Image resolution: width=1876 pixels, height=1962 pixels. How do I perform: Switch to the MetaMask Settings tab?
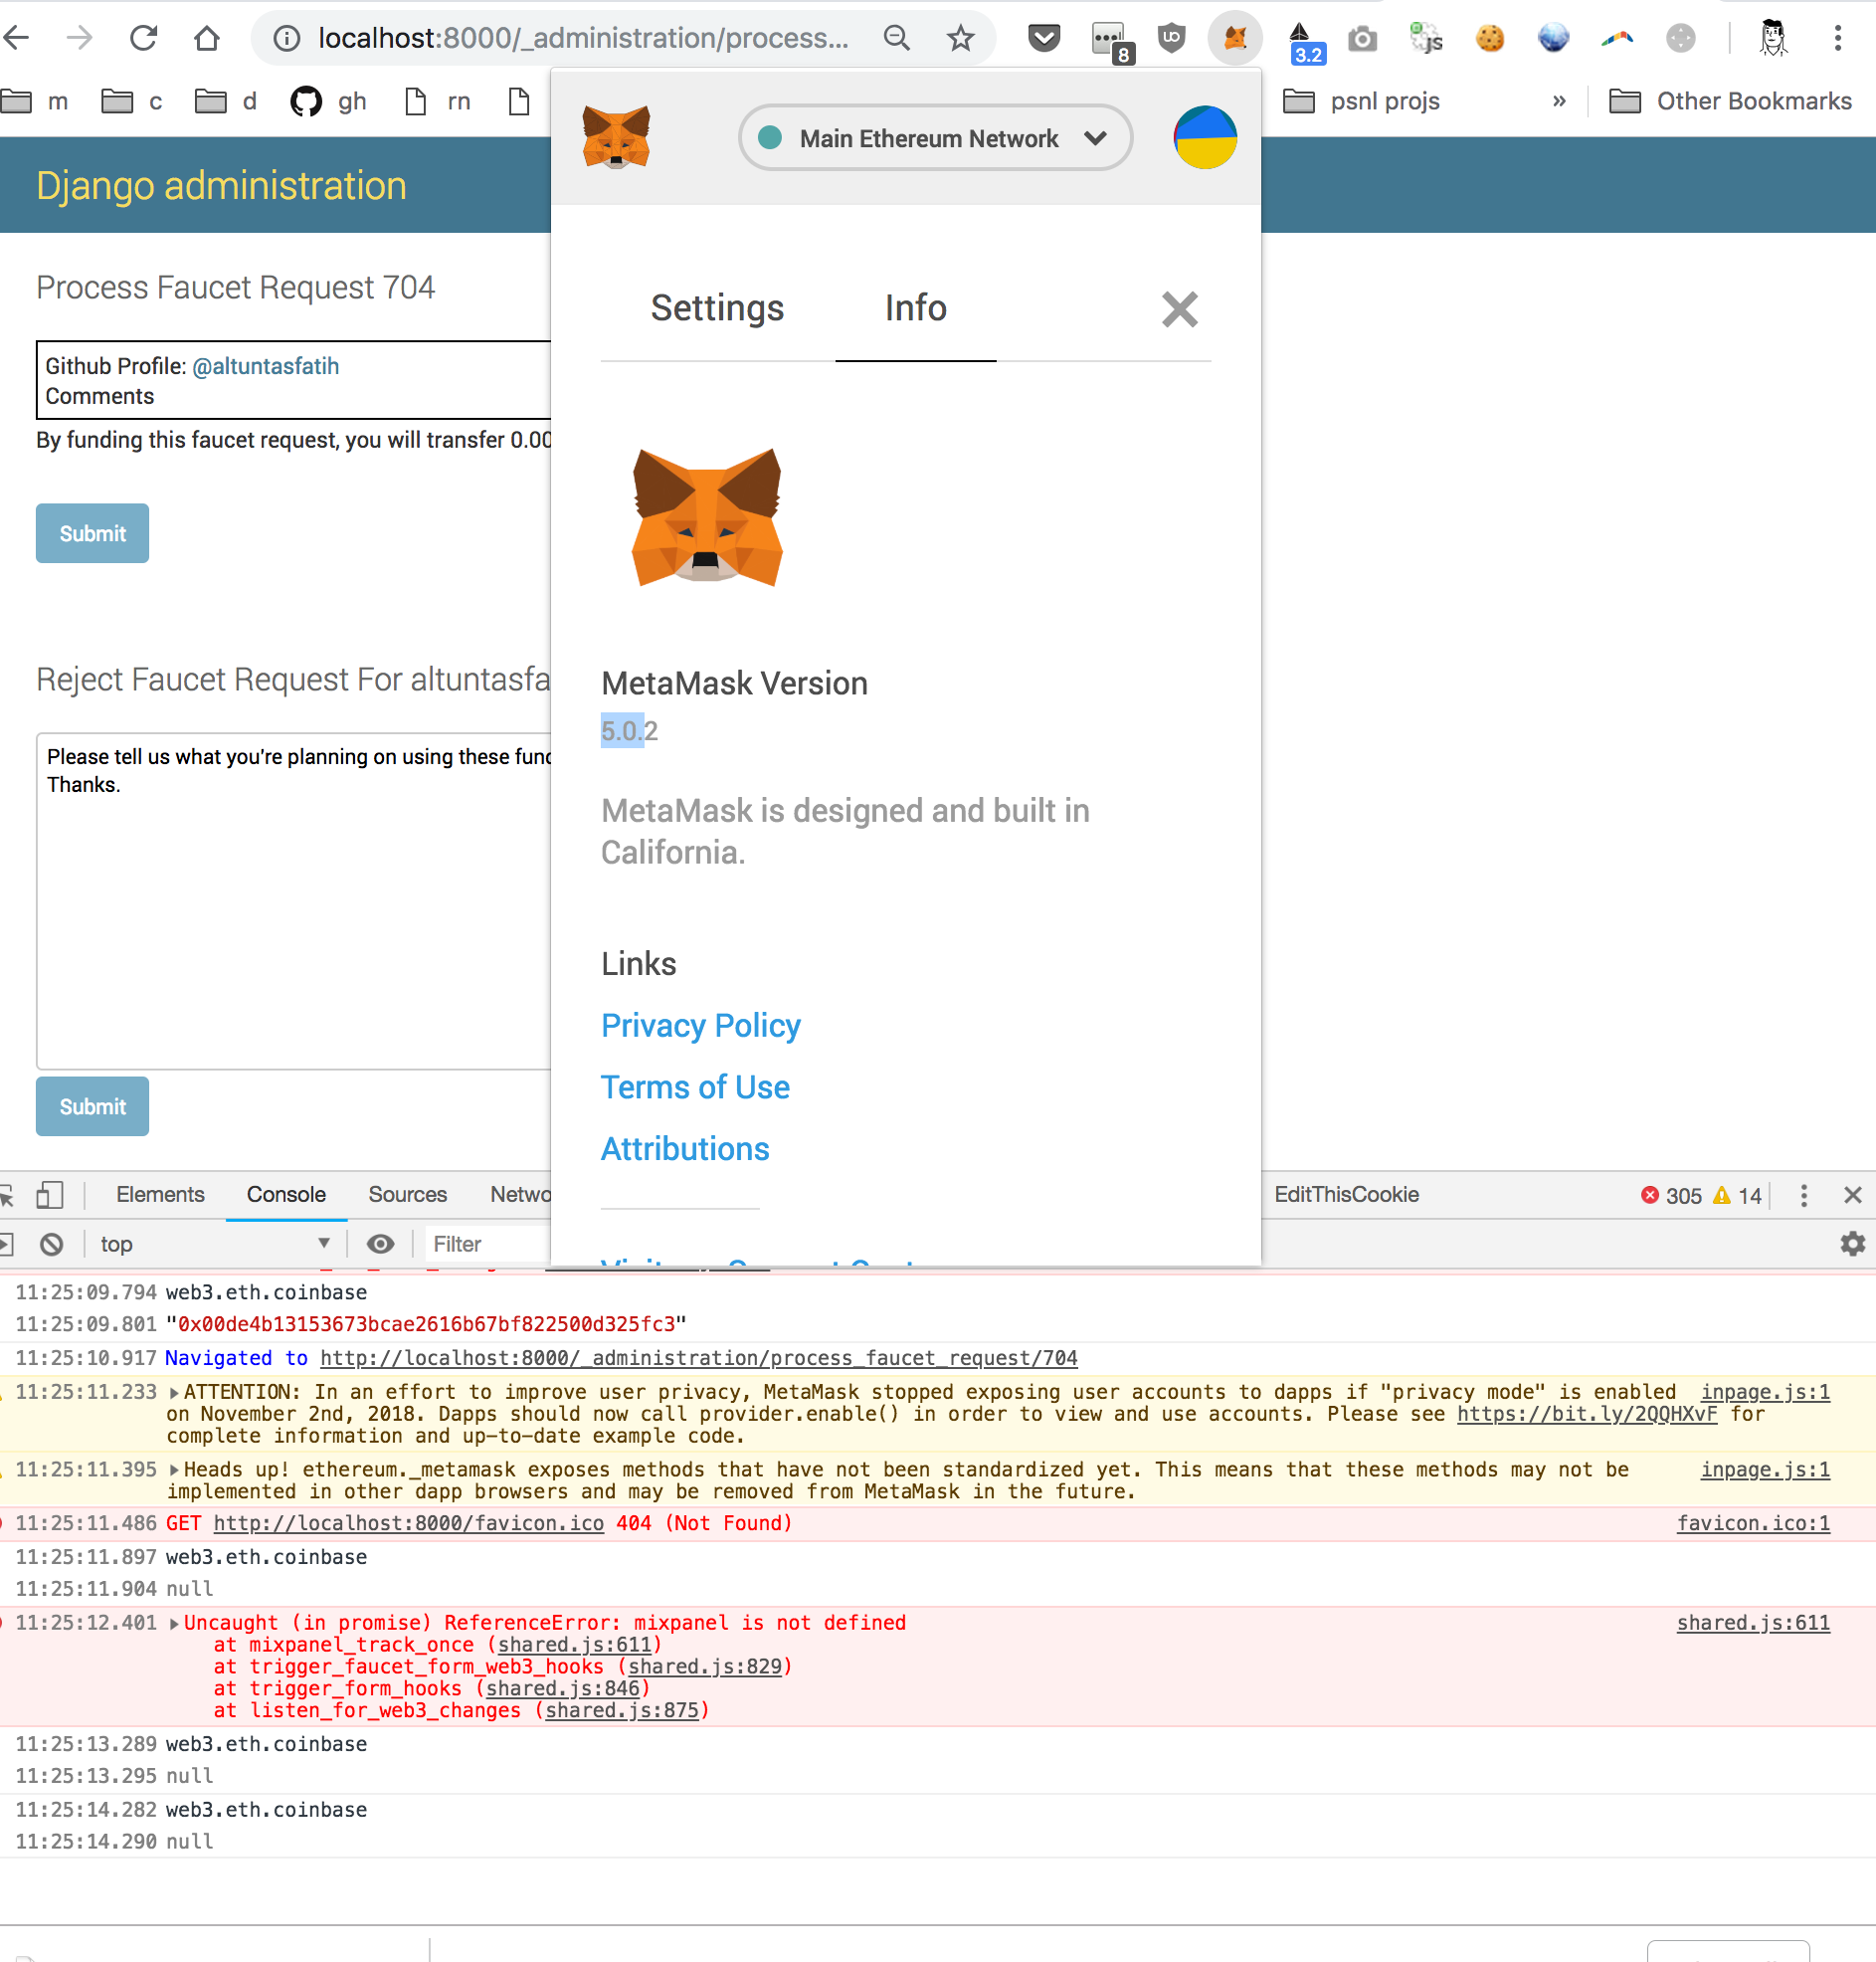(717, 308)
